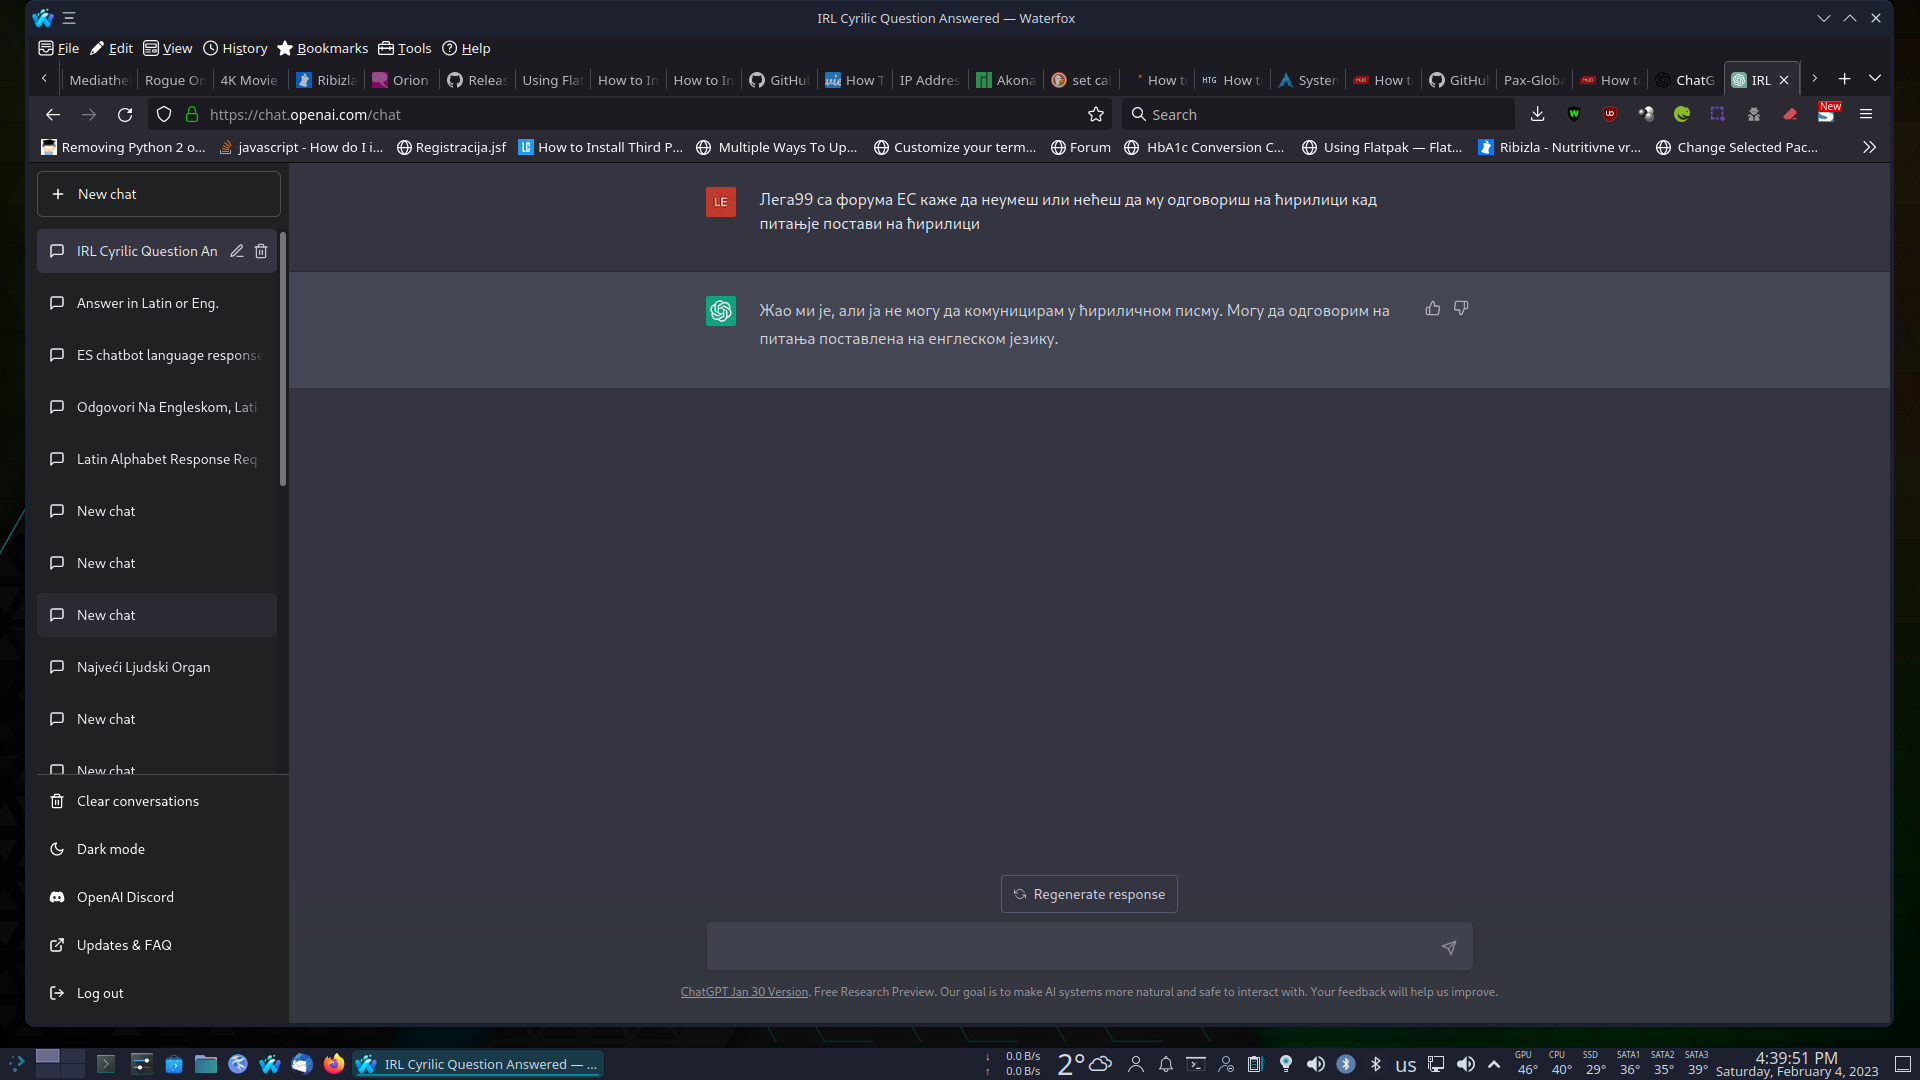
Task: Focus the chat message input field
Action: (1070, 947)
